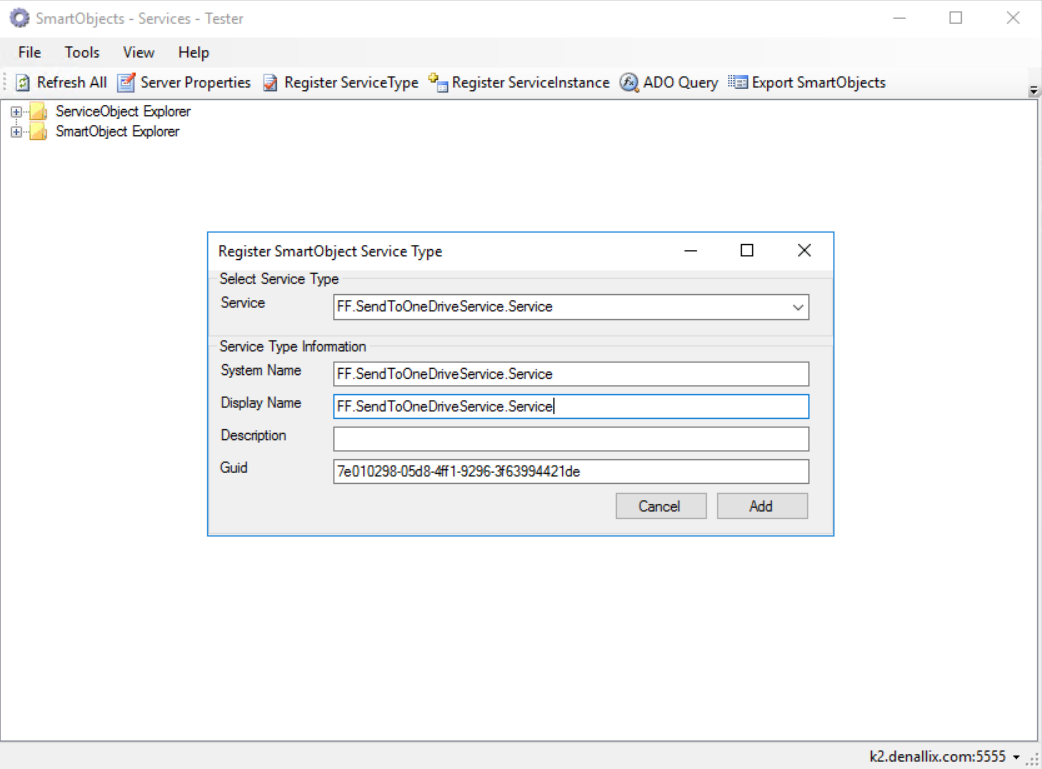Click the System Name text field

(x=570, y=374)
